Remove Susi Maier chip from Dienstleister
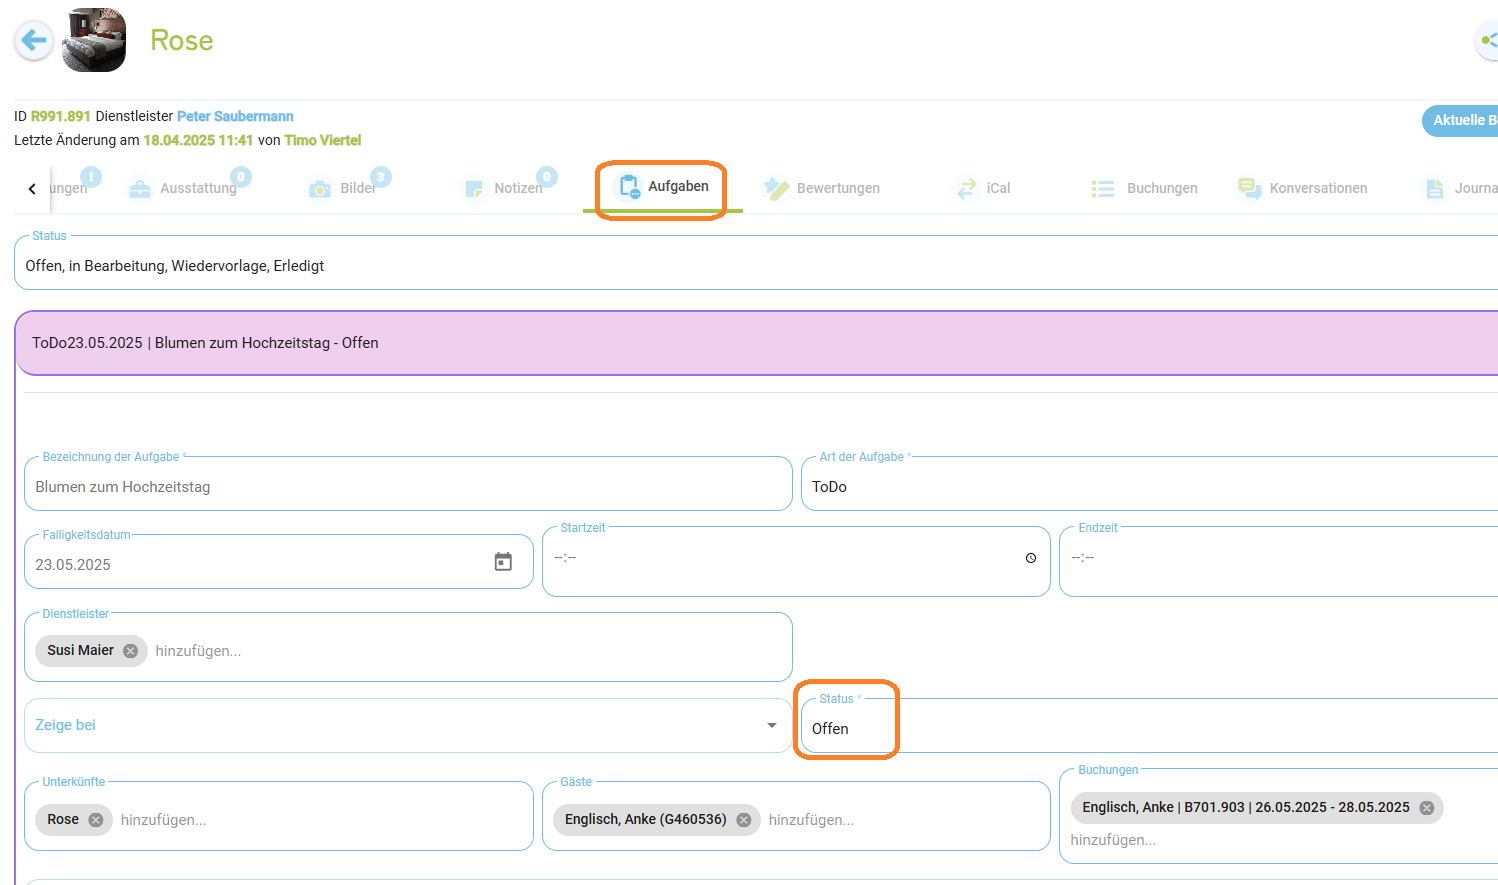This screenshot has width=1498, height=885. [130, 651]
